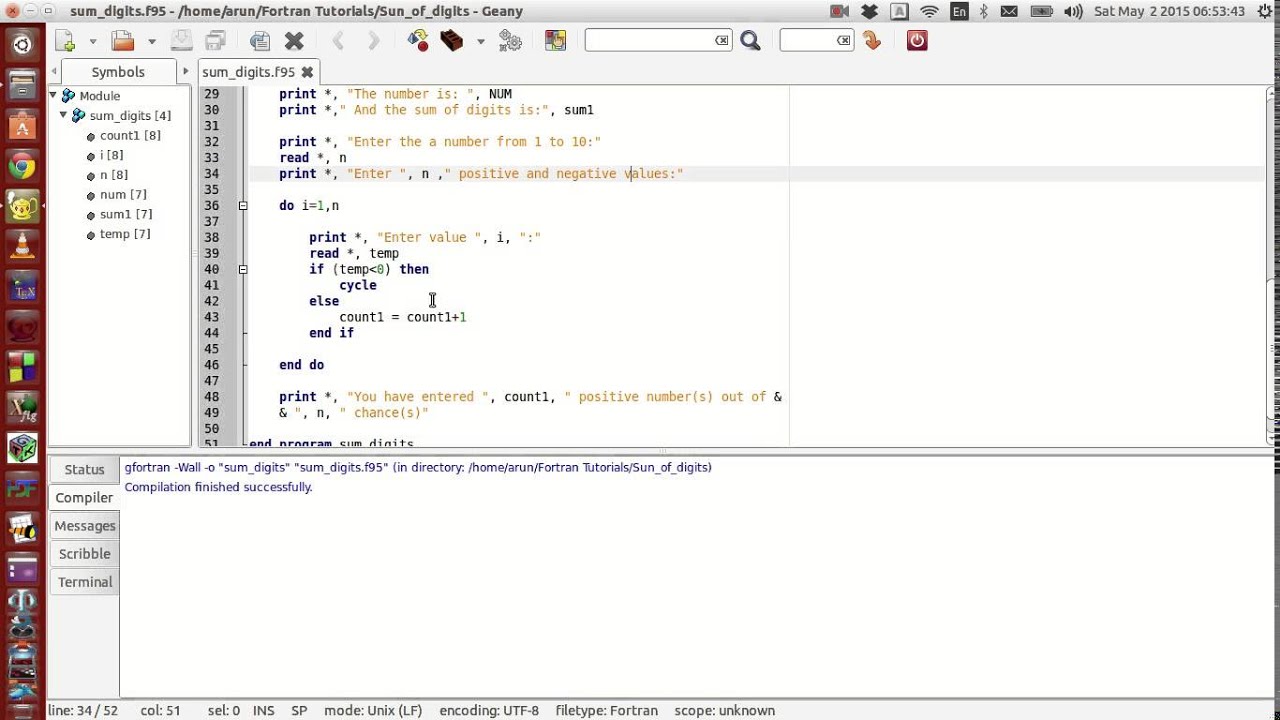Open the new file template dropdown arrow
Image resolution: width=1280 pixels, height=720 pixels.
(x=92, y=41)
